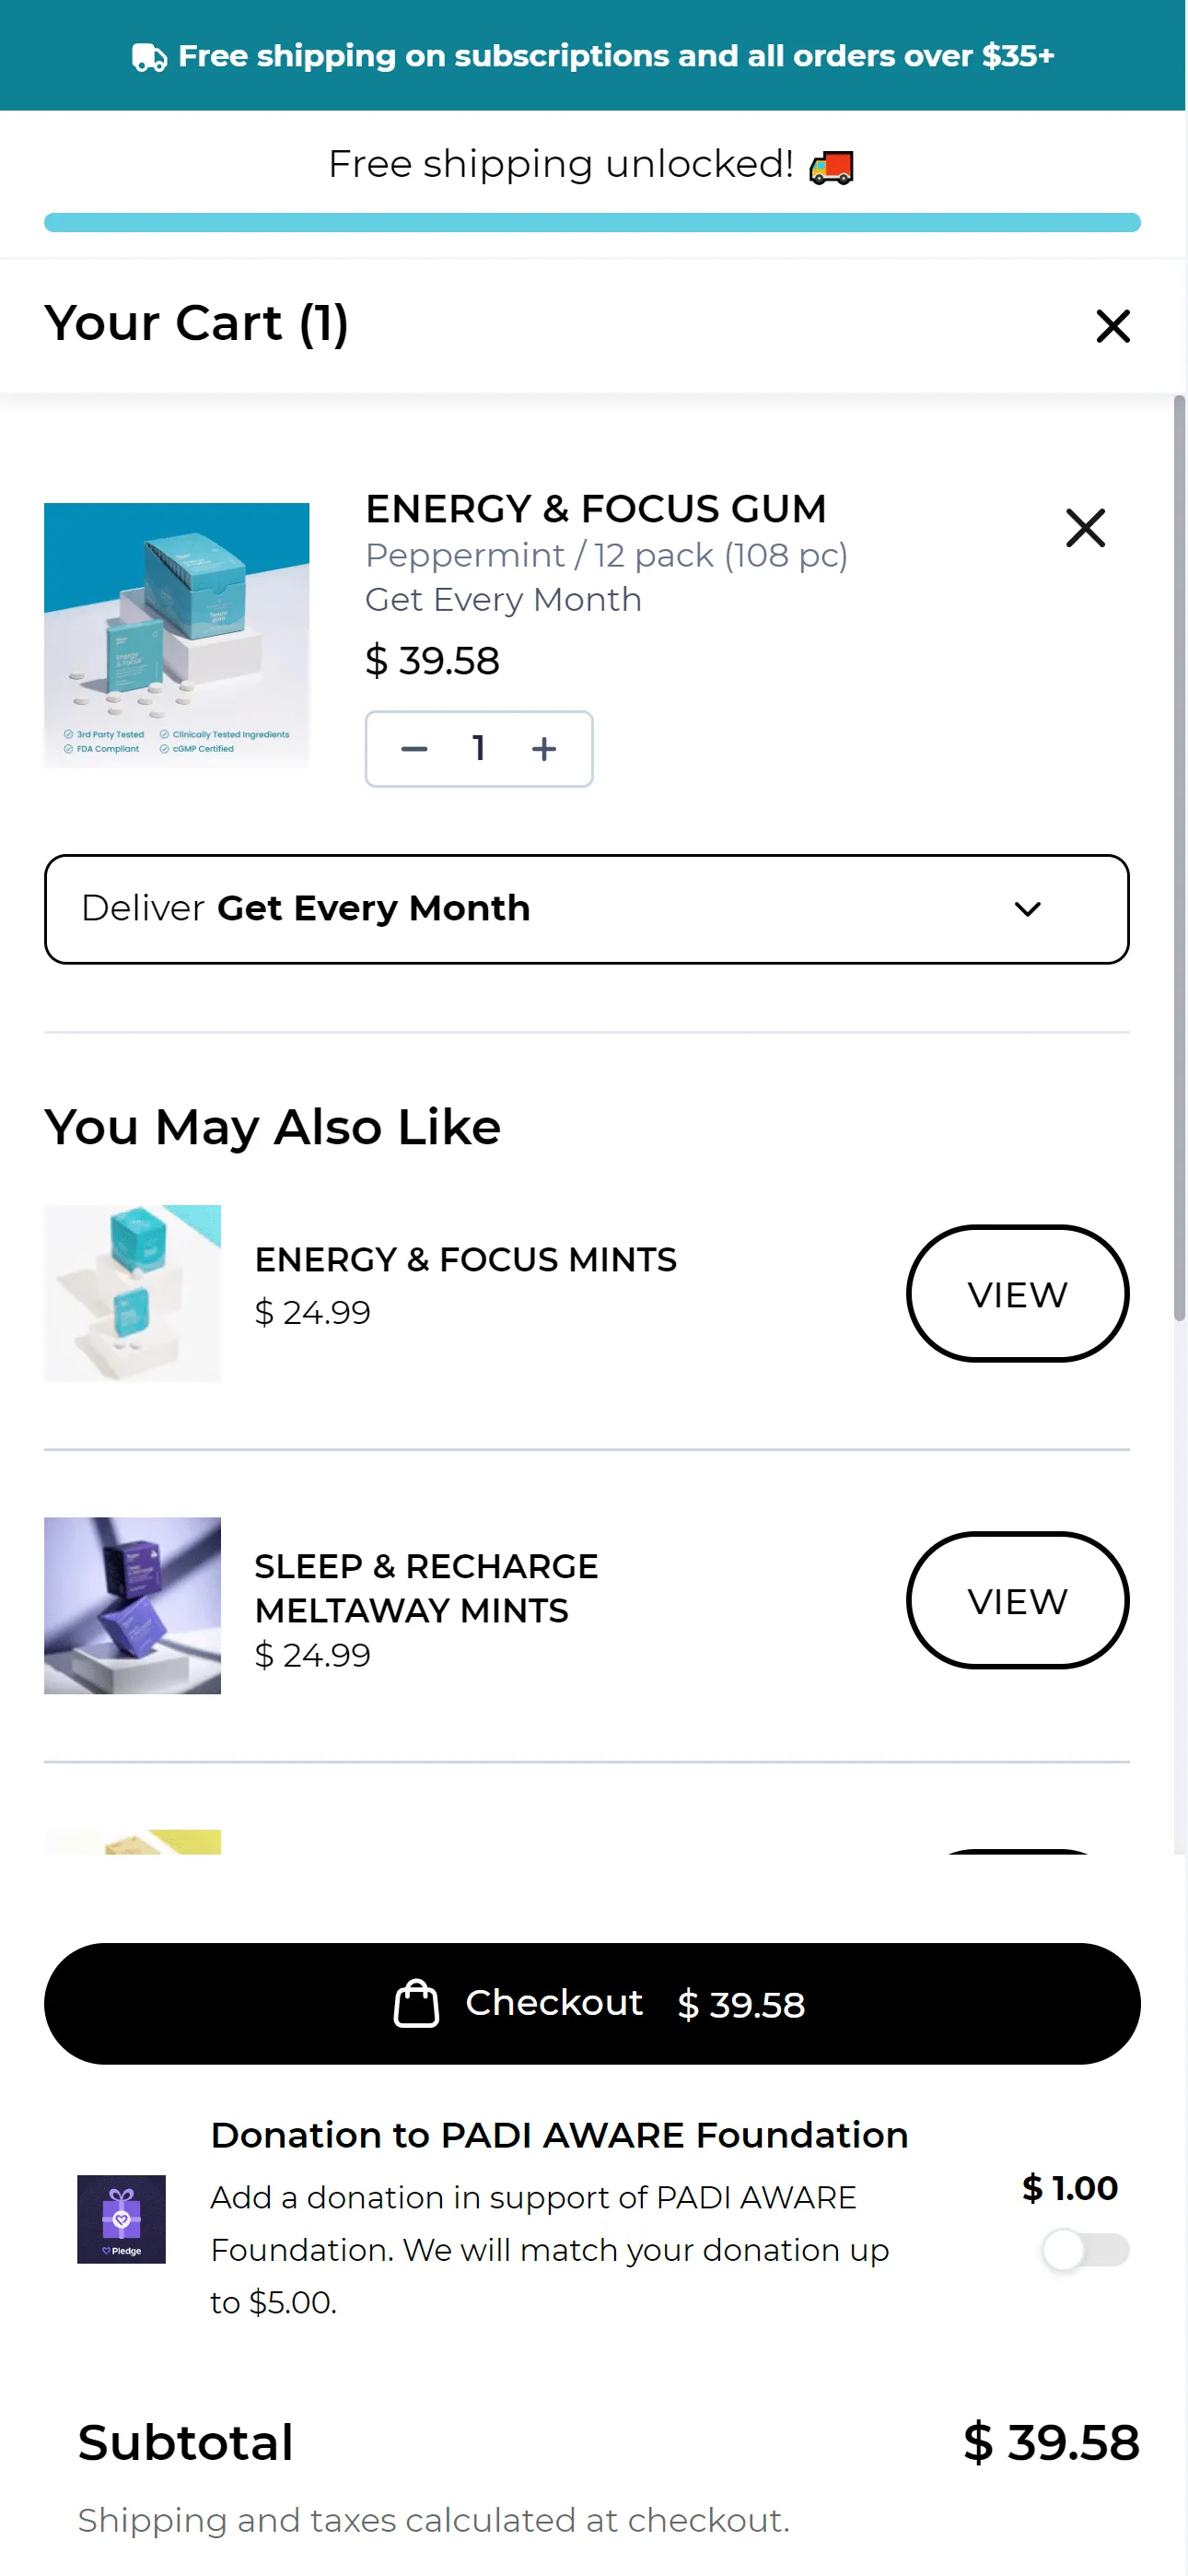Increase gum quantity with plus icon
Viewport: 1188px width, 2576px height.
click(544, 749)
